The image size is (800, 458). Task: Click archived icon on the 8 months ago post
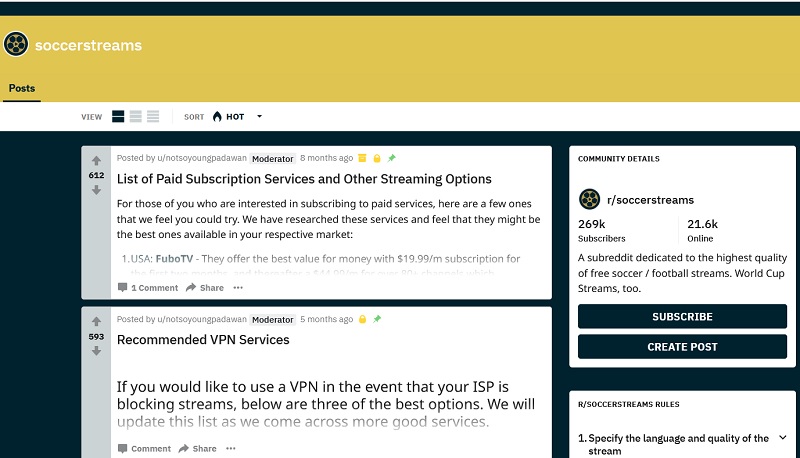click(362, 158)
